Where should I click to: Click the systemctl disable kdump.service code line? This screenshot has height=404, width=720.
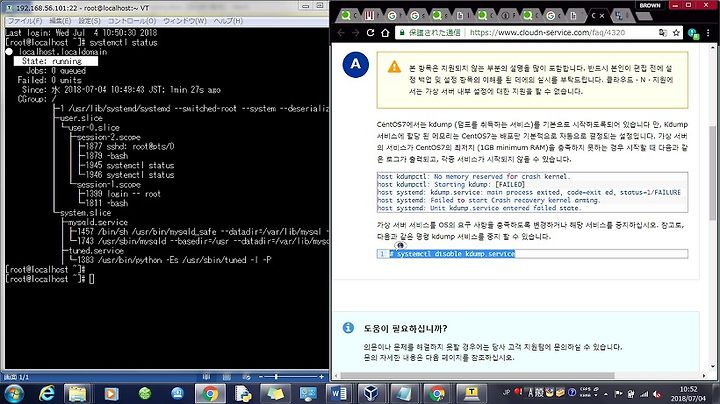(452, 253)
